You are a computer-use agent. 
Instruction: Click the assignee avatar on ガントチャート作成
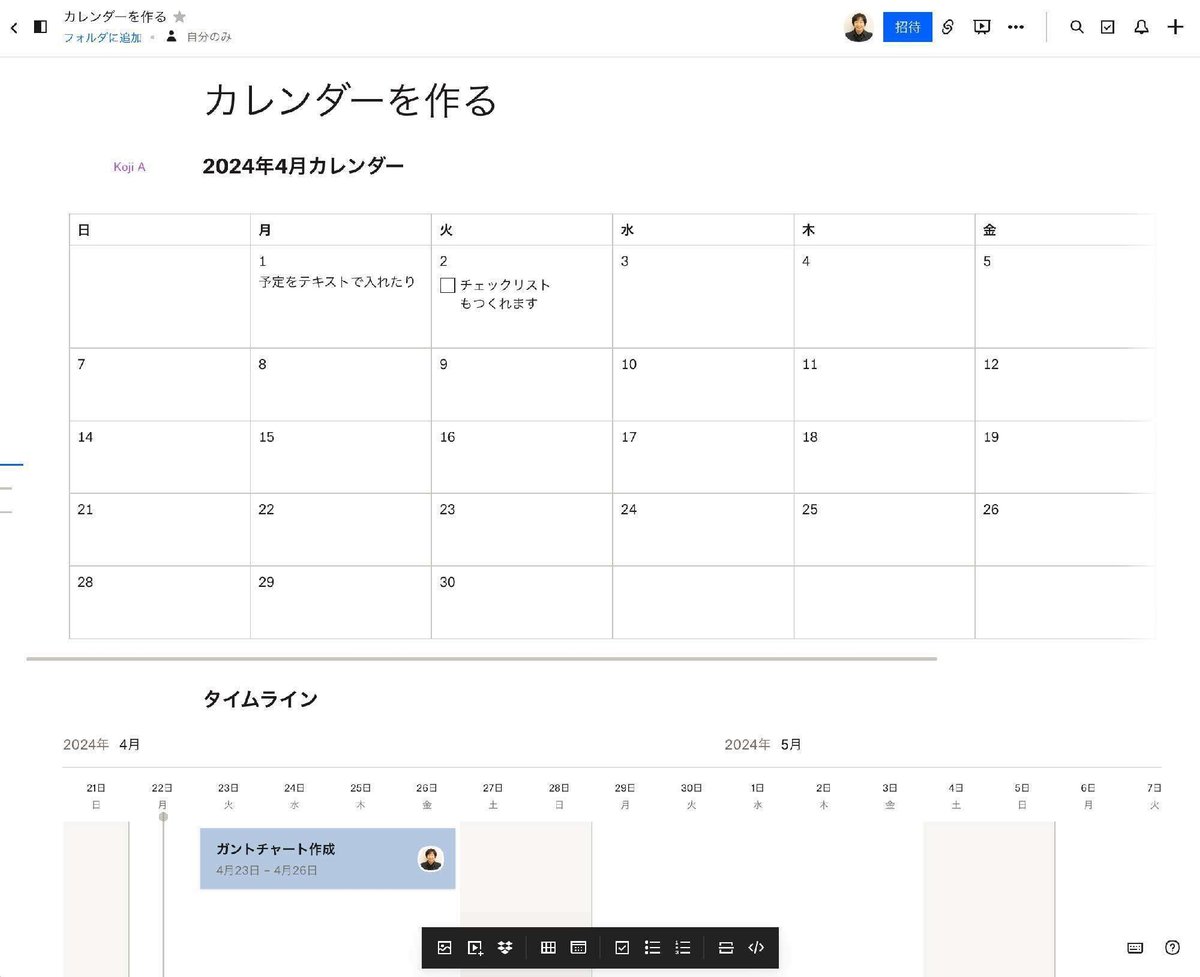point(431,858)
